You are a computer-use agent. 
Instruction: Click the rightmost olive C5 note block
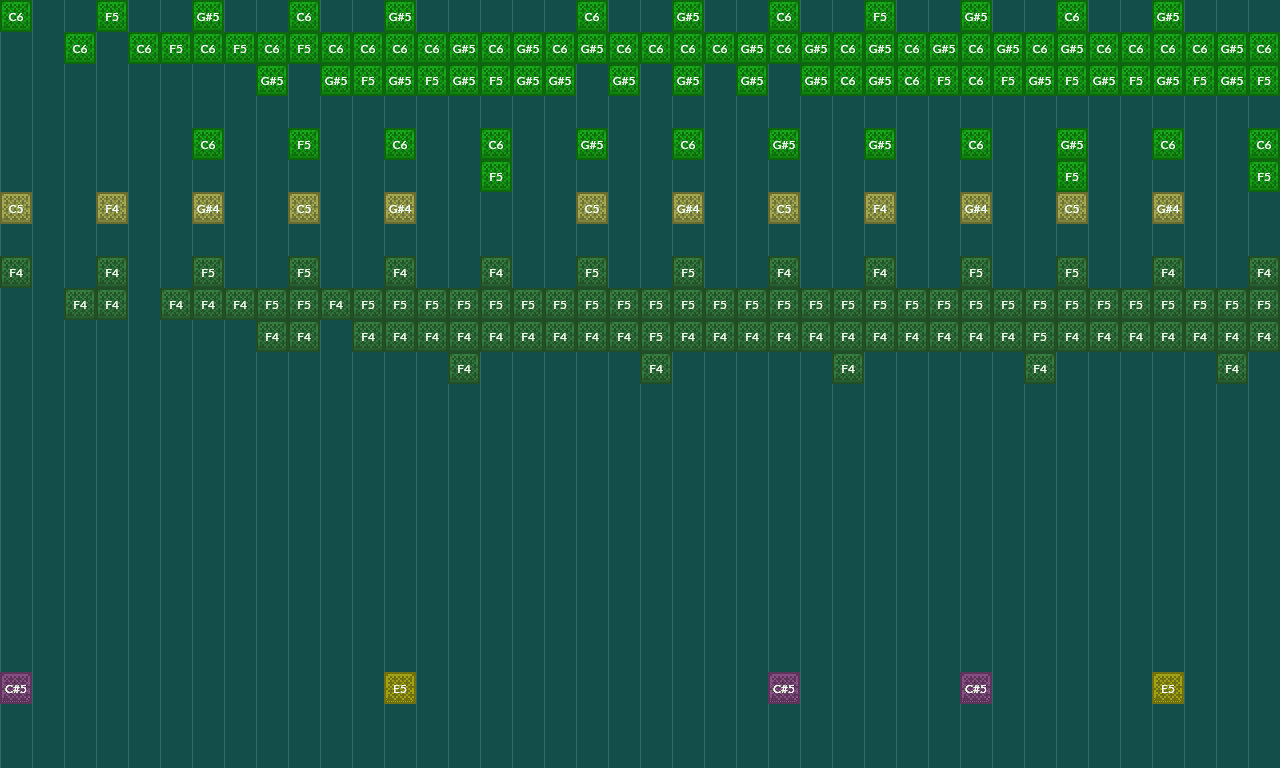tap(1072, 208)
